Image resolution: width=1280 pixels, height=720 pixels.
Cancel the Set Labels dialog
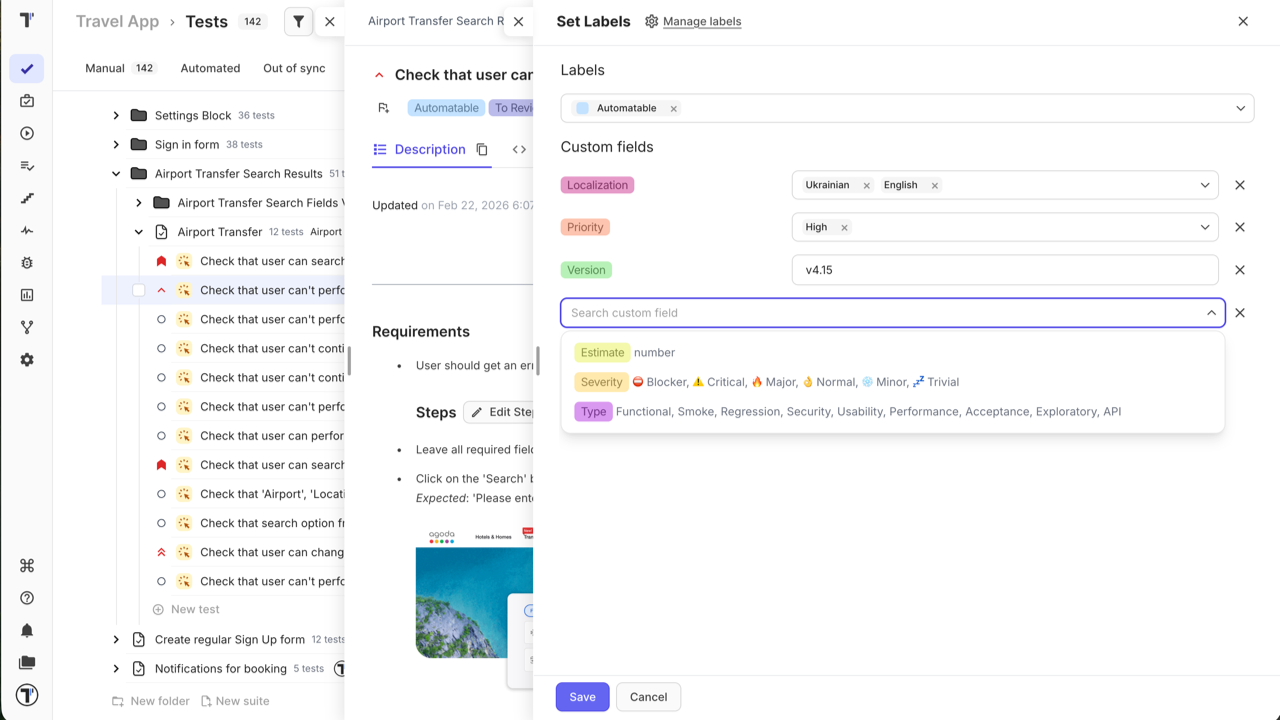[648, 697]
